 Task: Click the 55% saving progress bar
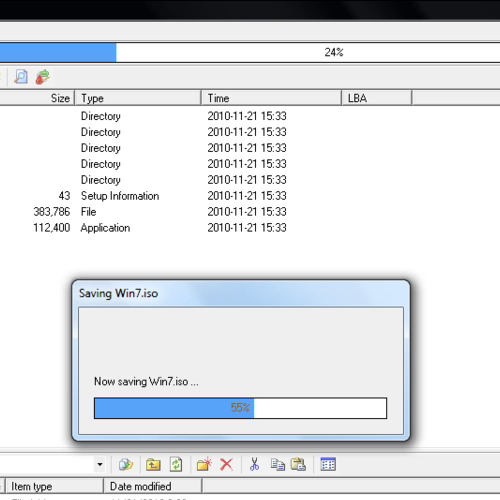click(240, 408)
